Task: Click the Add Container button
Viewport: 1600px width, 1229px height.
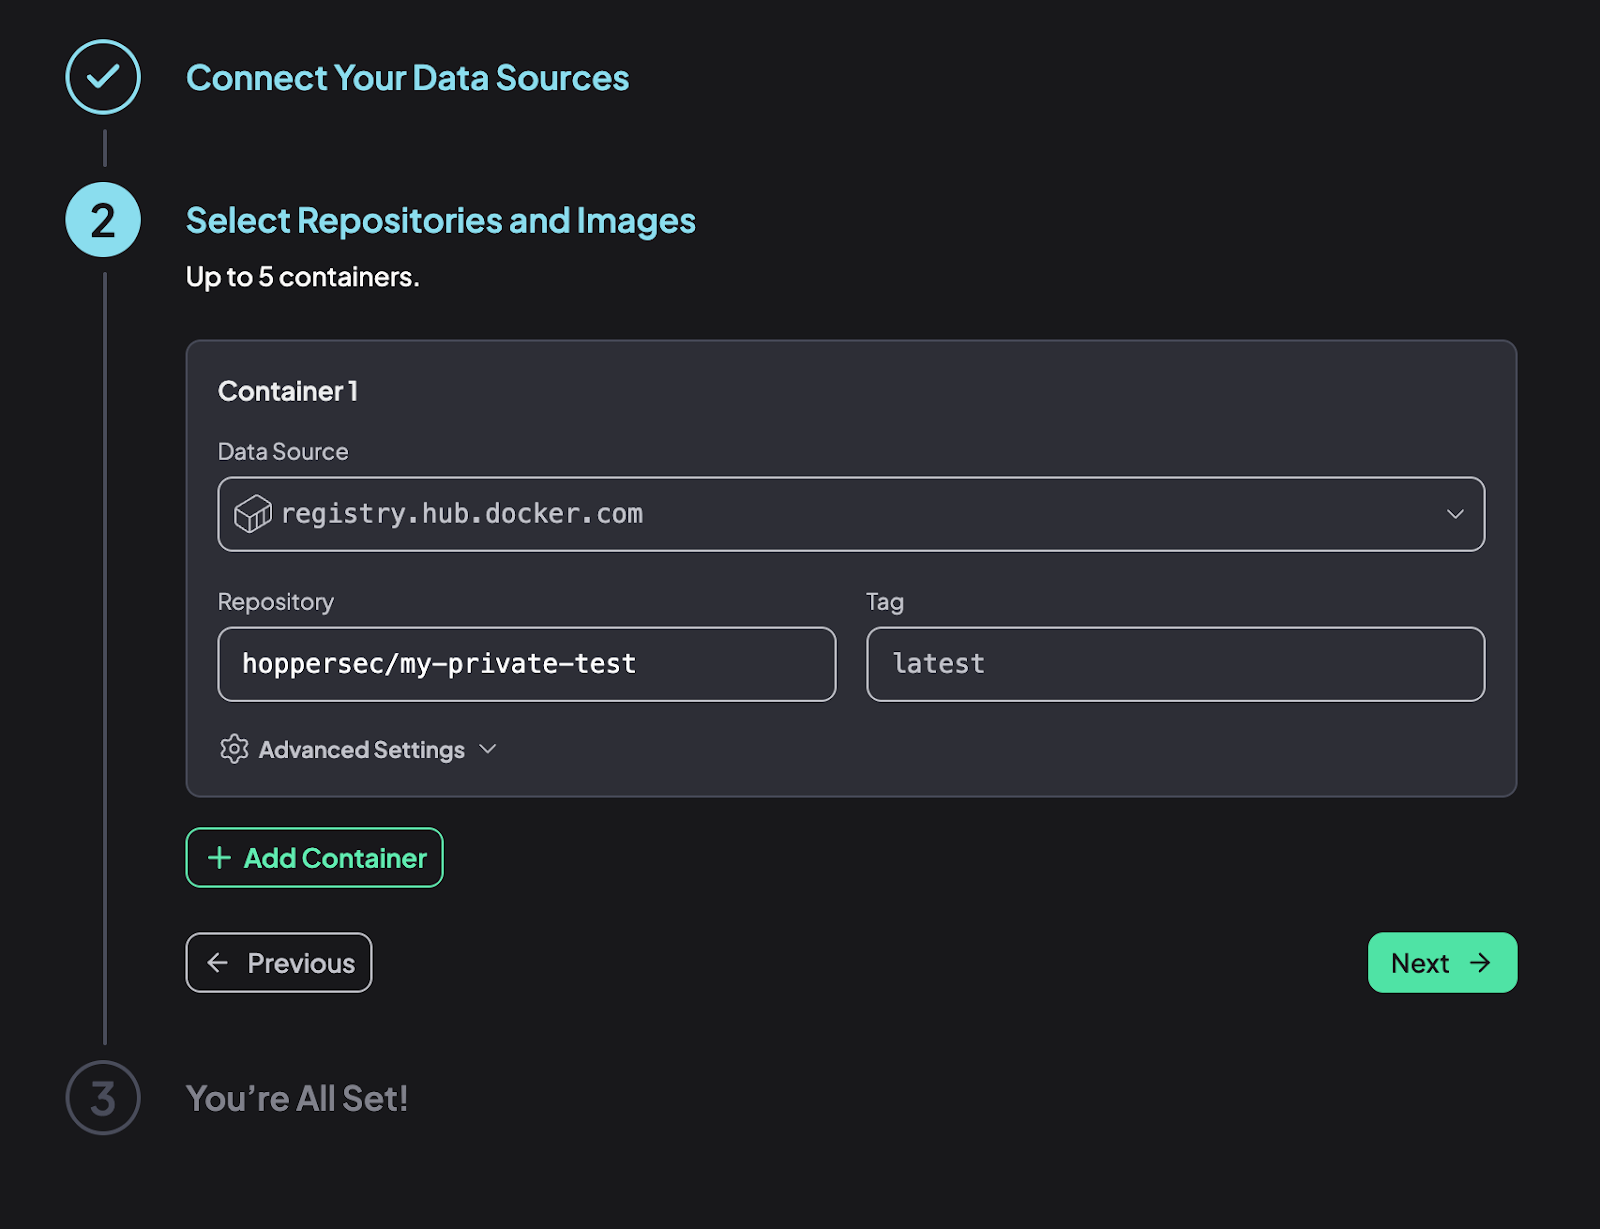Action: (x=314, y=858)
